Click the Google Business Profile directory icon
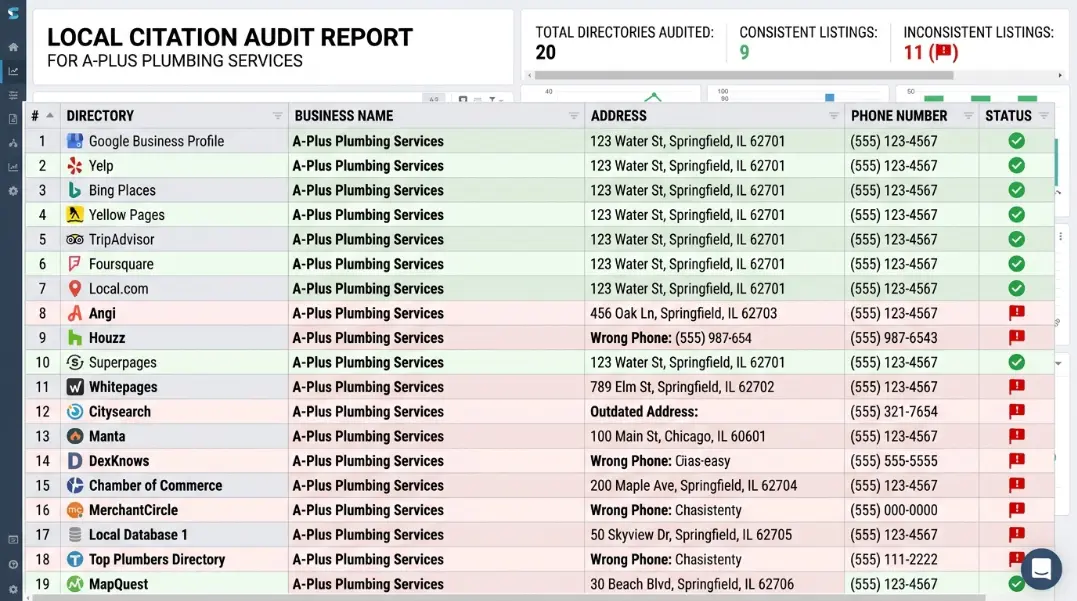1077x601 pixels. coord(75,141)
